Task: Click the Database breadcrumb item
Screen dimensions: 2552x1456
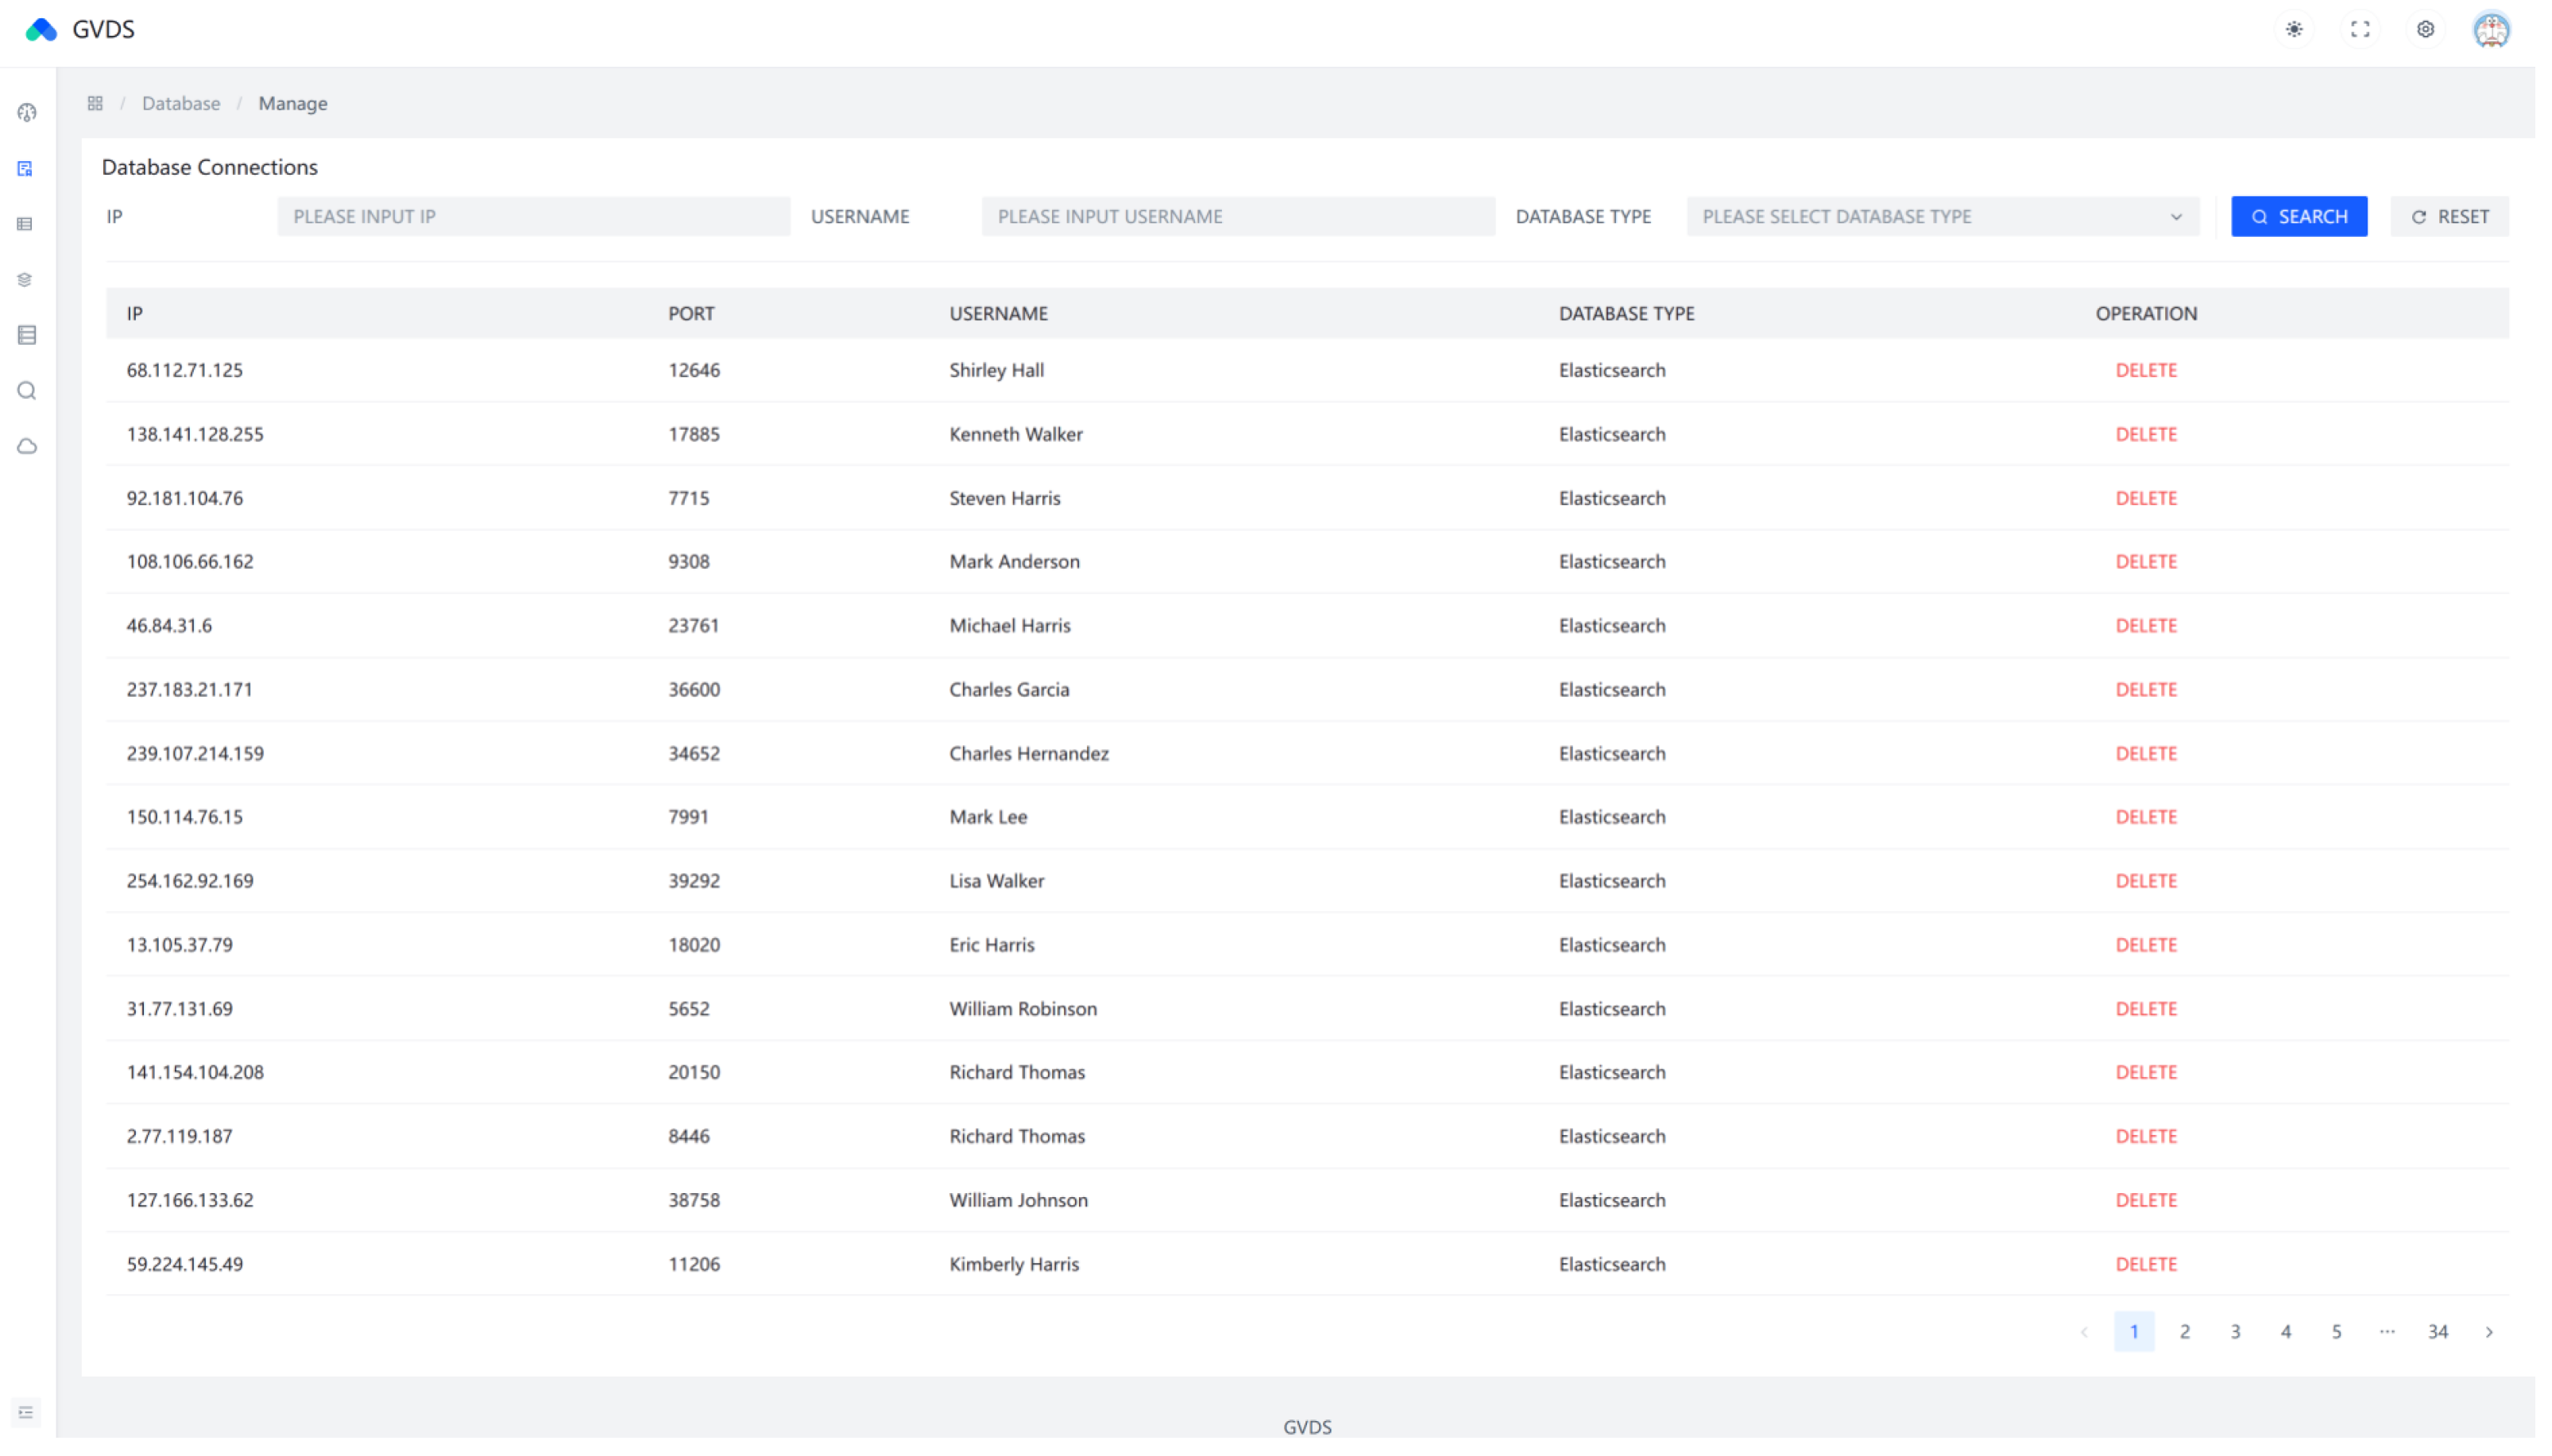Action: [181, 103]
